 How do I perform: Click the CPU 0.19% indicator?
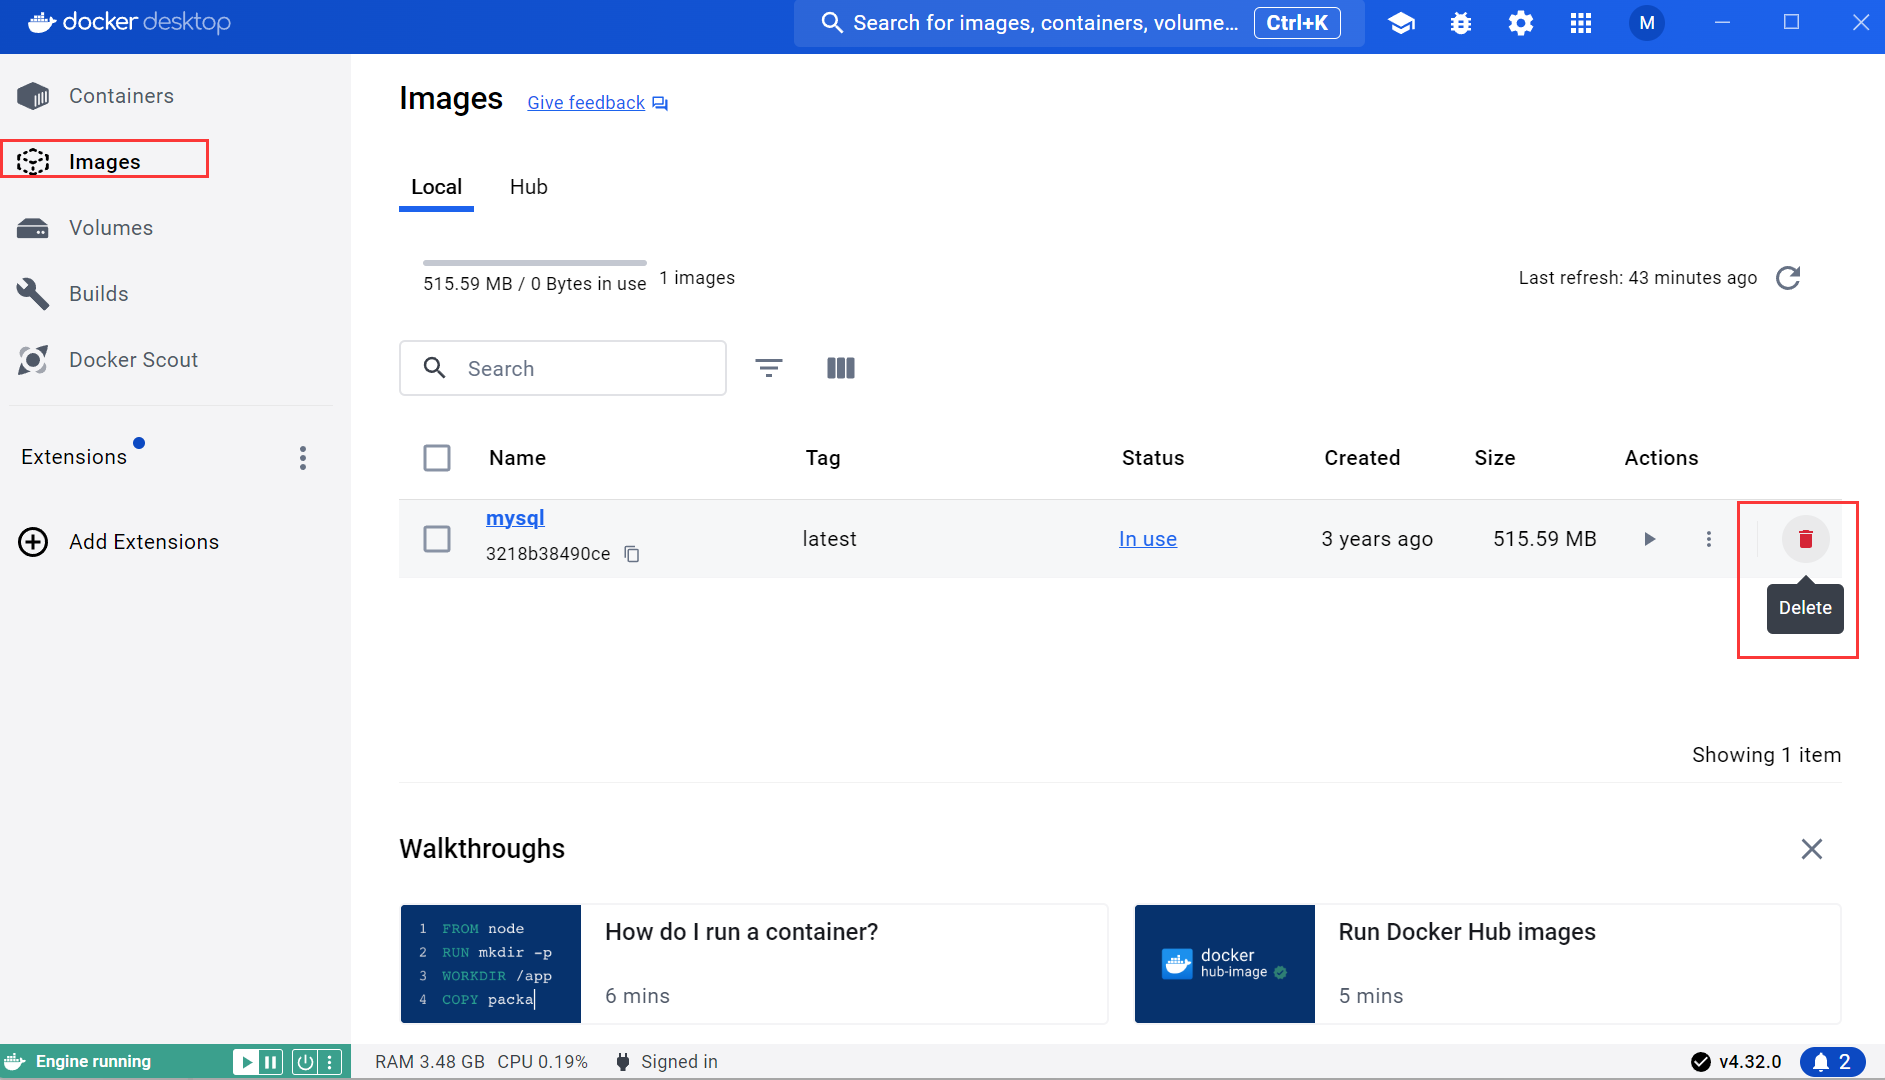pos(542,1062)
